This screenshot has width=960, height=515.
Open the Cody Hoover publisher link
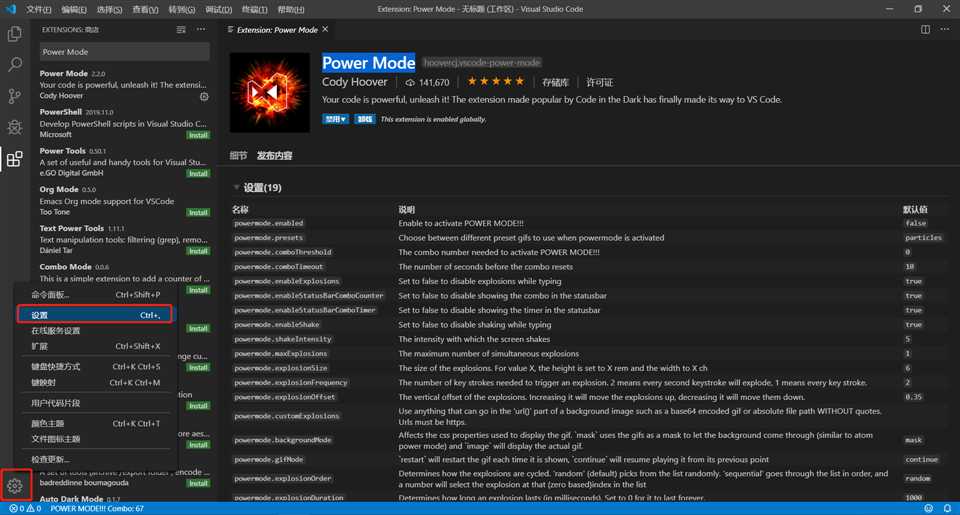[x=354, y=82]
